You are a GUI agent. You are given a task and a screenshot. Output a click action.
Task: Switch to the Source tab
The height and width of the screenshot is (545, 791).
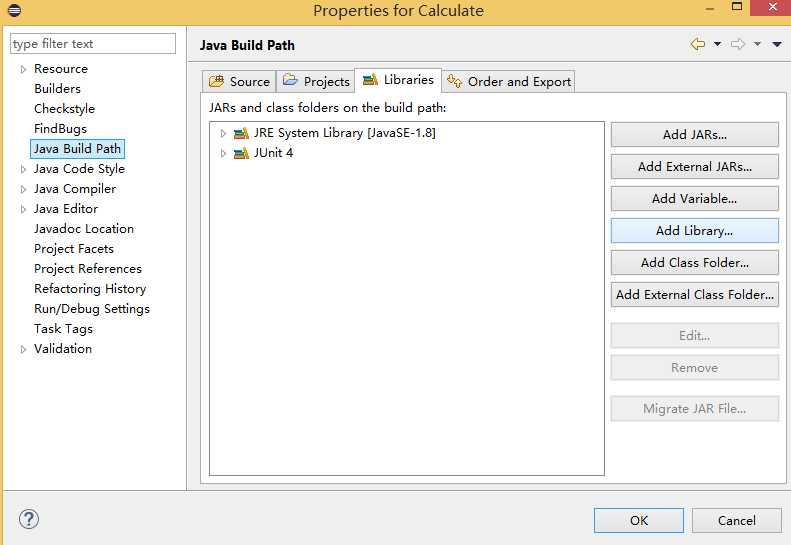coord(239,81)
